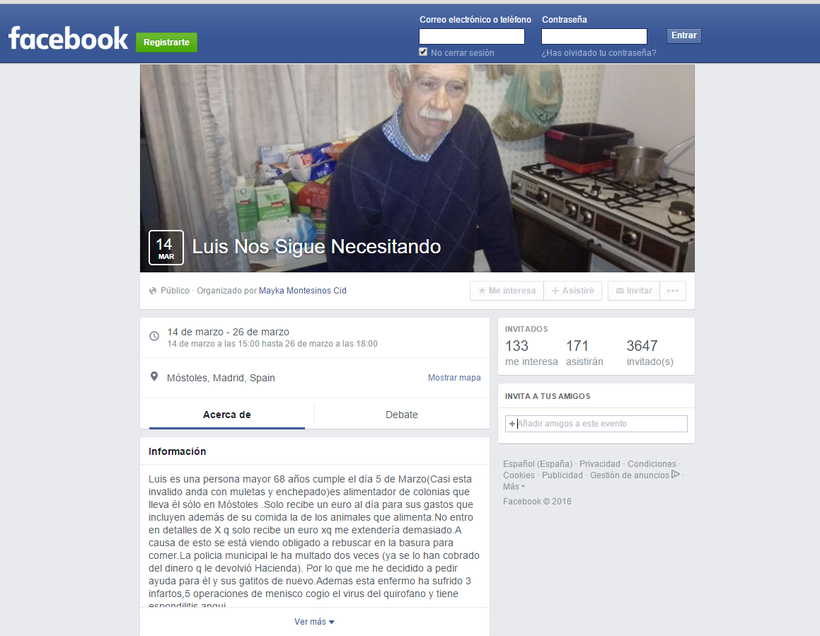Open the Más dropdown in the footer

(x=514, y=486)
